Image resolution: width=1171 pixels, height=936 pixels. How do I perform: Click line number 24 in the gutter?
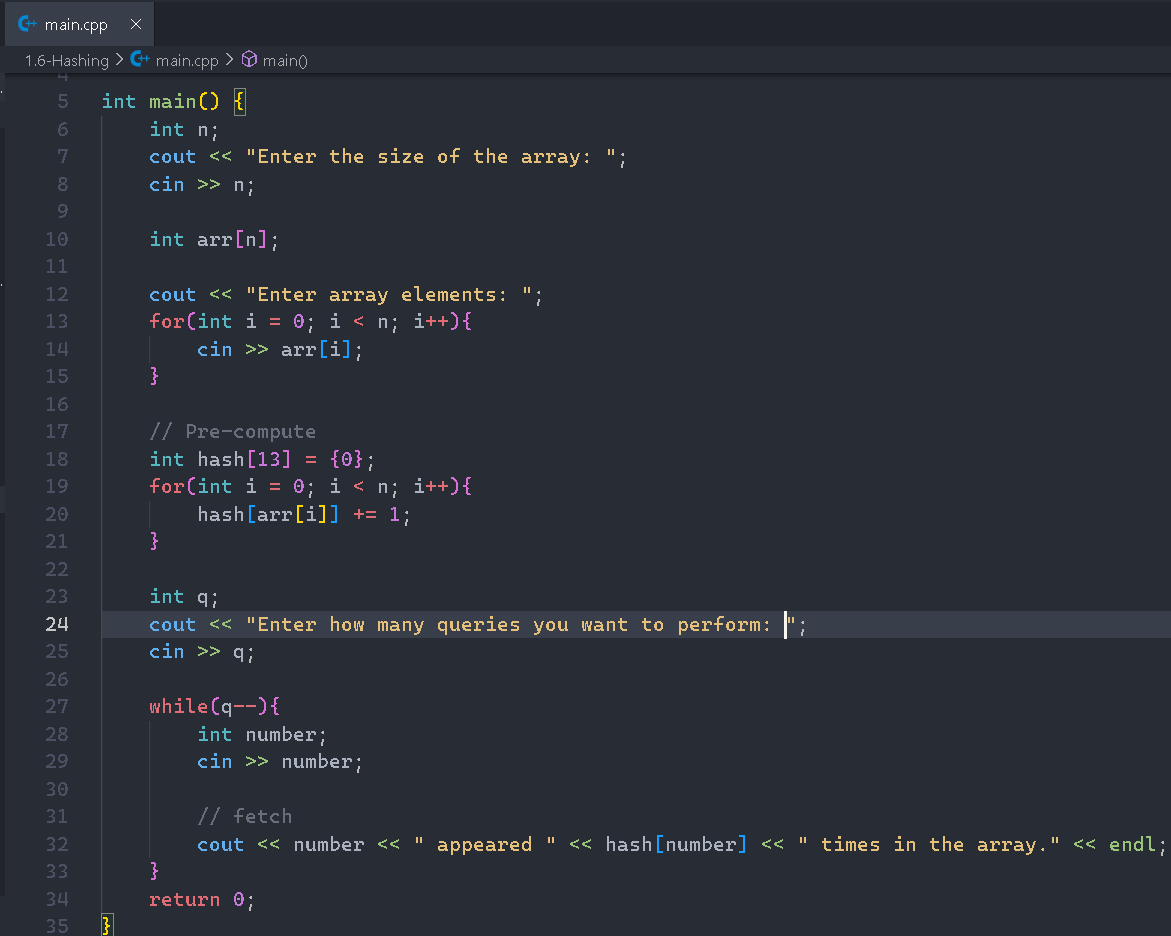coord(57,624)
